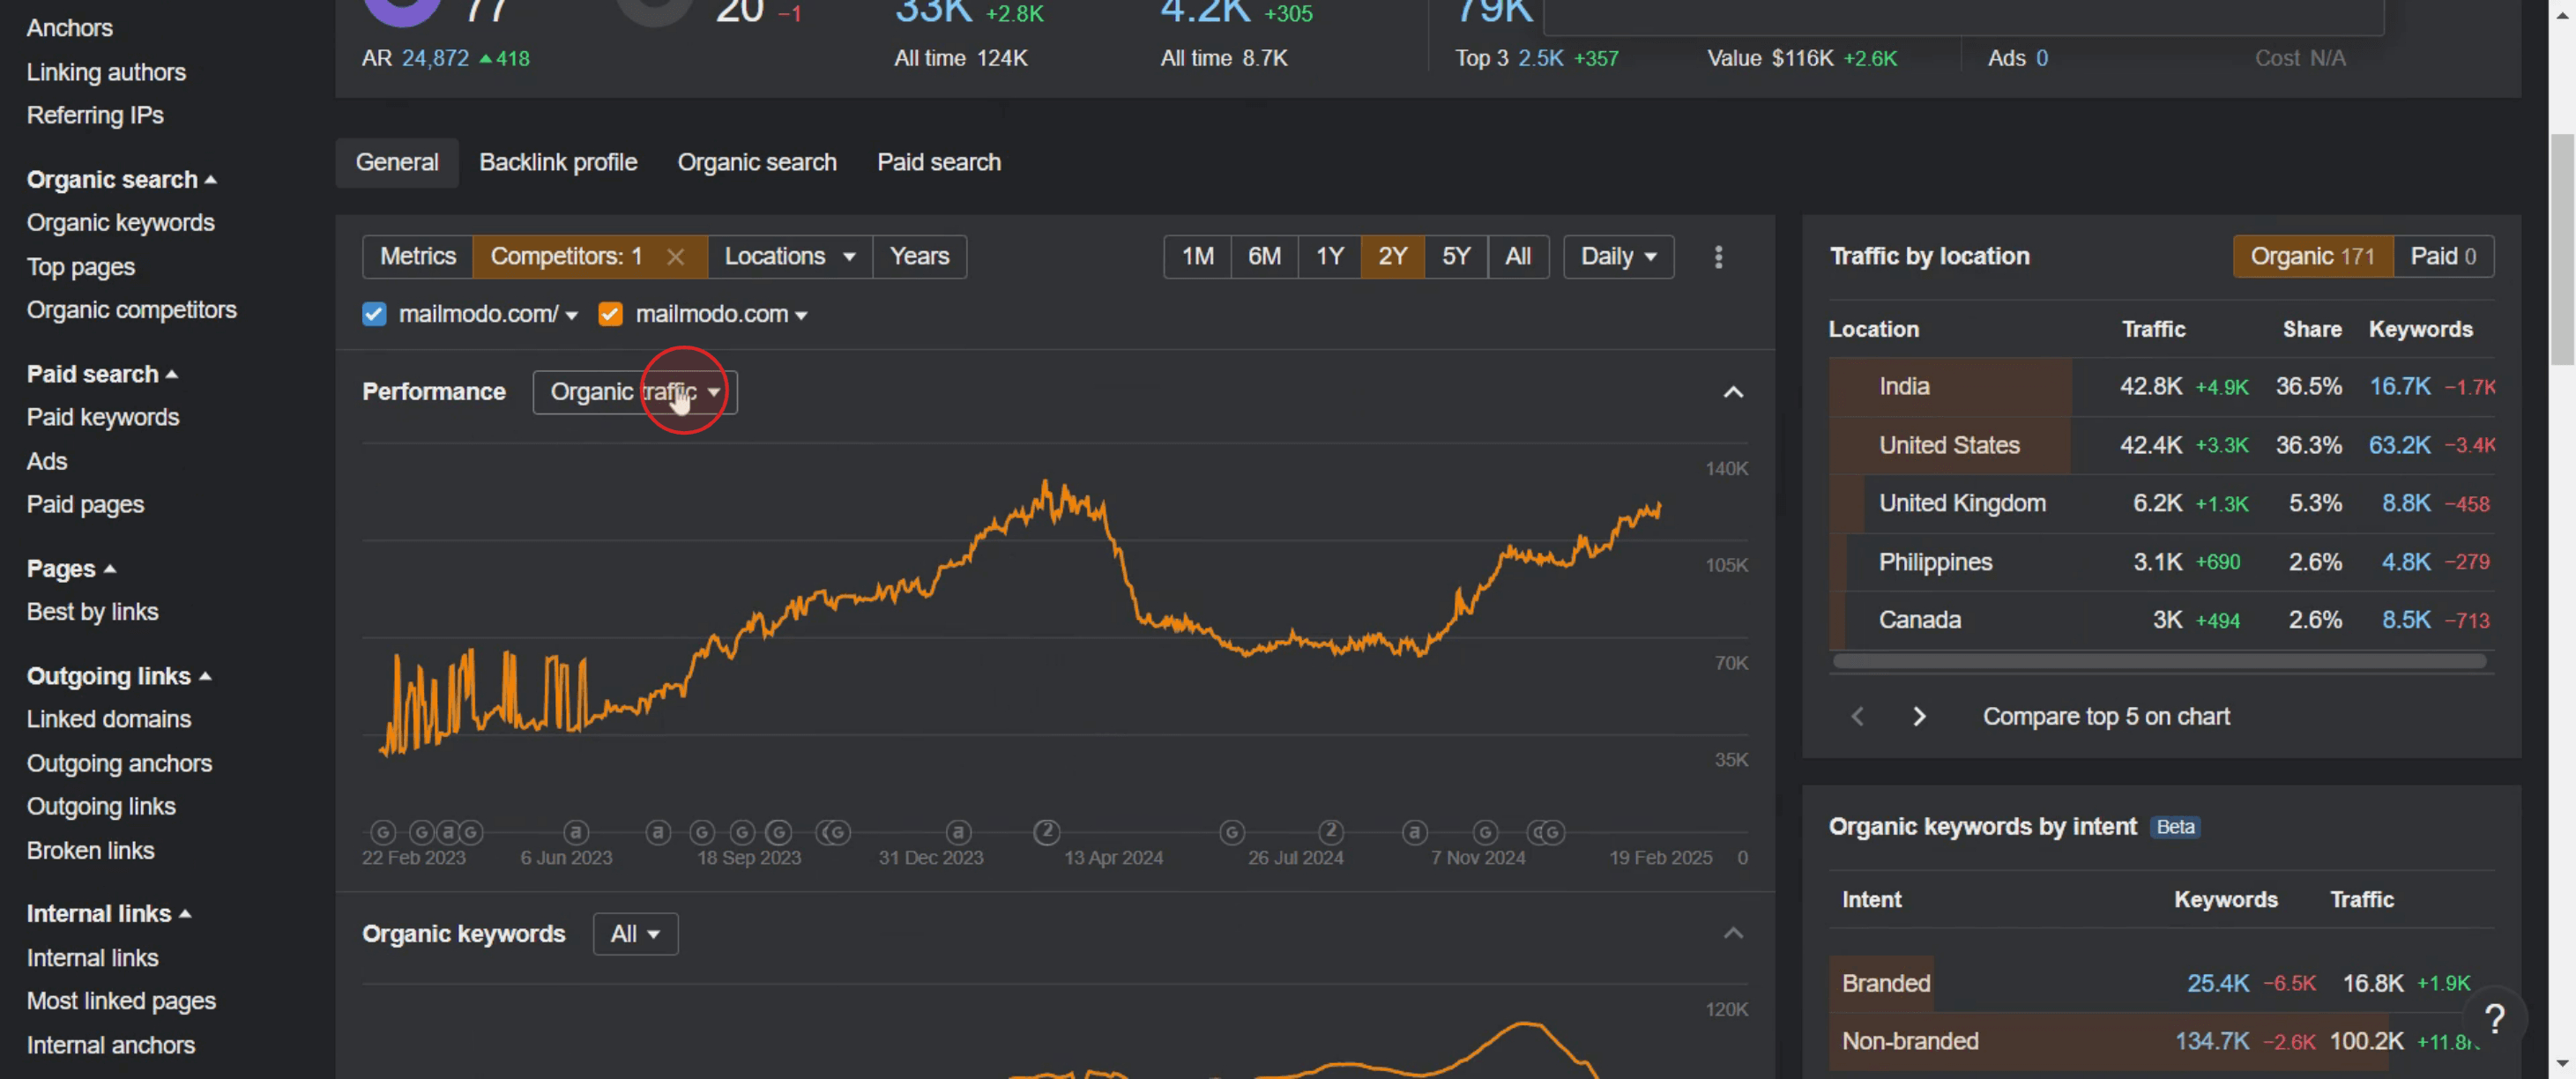Open the Locations dropdown filter
Image resolution: width=2576 pixels, height=1079 pixels.
click(789, 257)
